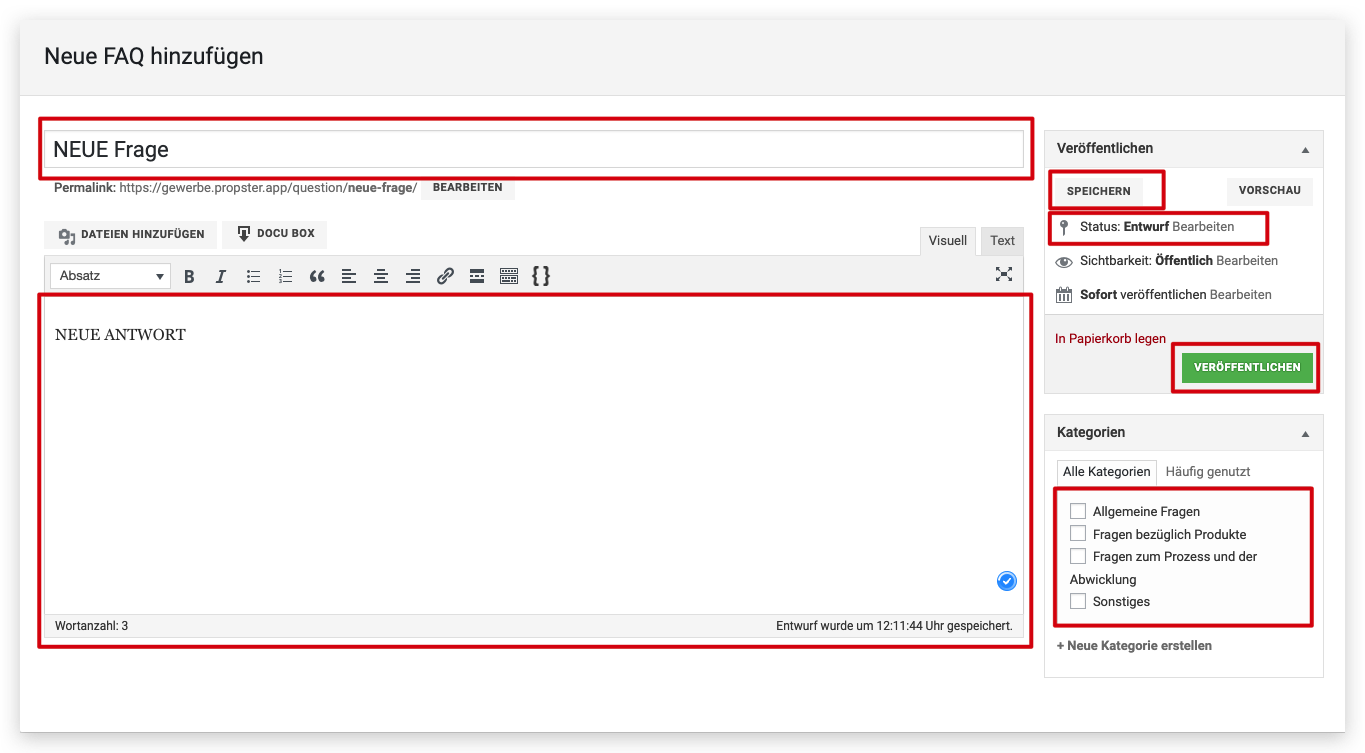
Task: Enable distraction-free fullscreen editor mode
Action: (x=1004, y=275)
